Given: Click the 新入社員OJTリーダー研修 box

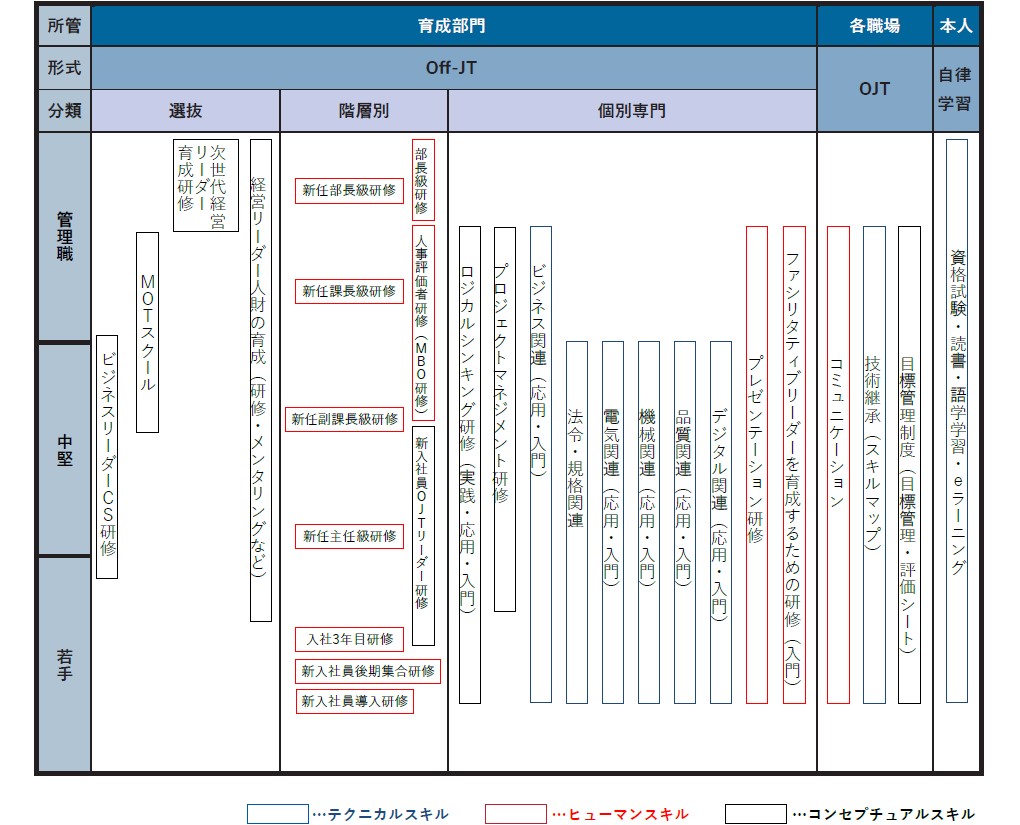Looking at the screenshot, I should click(x=423, y=536).
